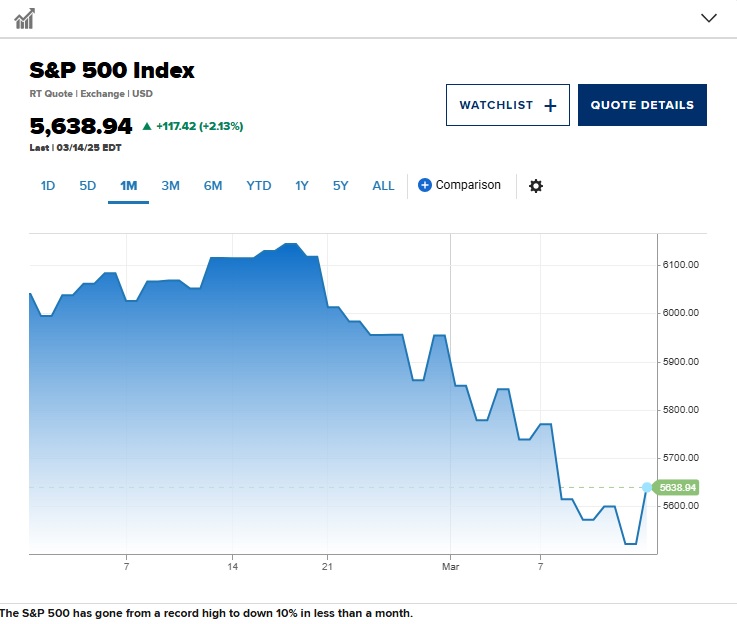Click the Mar marker on the date axis
The image size is (737, 624).
[x=451, y=567]
